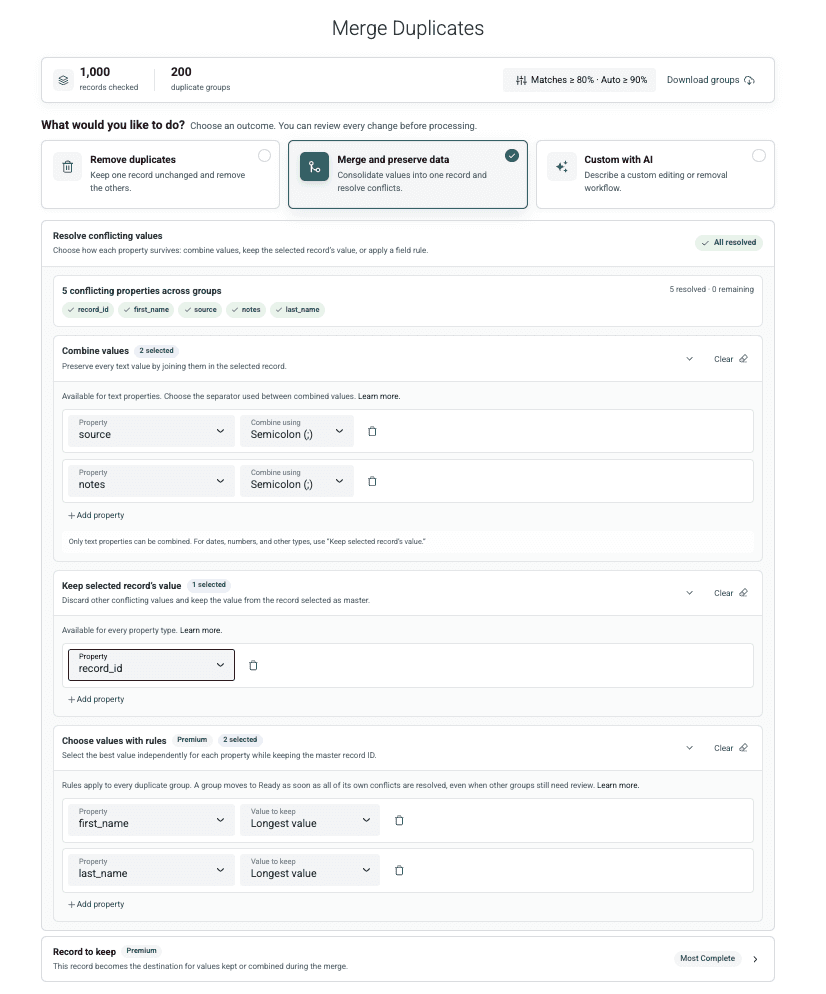This screenshot has width=826, height=994.
Task: Click the Remove duplicates trash icon
Action: [x=68, y=167]
